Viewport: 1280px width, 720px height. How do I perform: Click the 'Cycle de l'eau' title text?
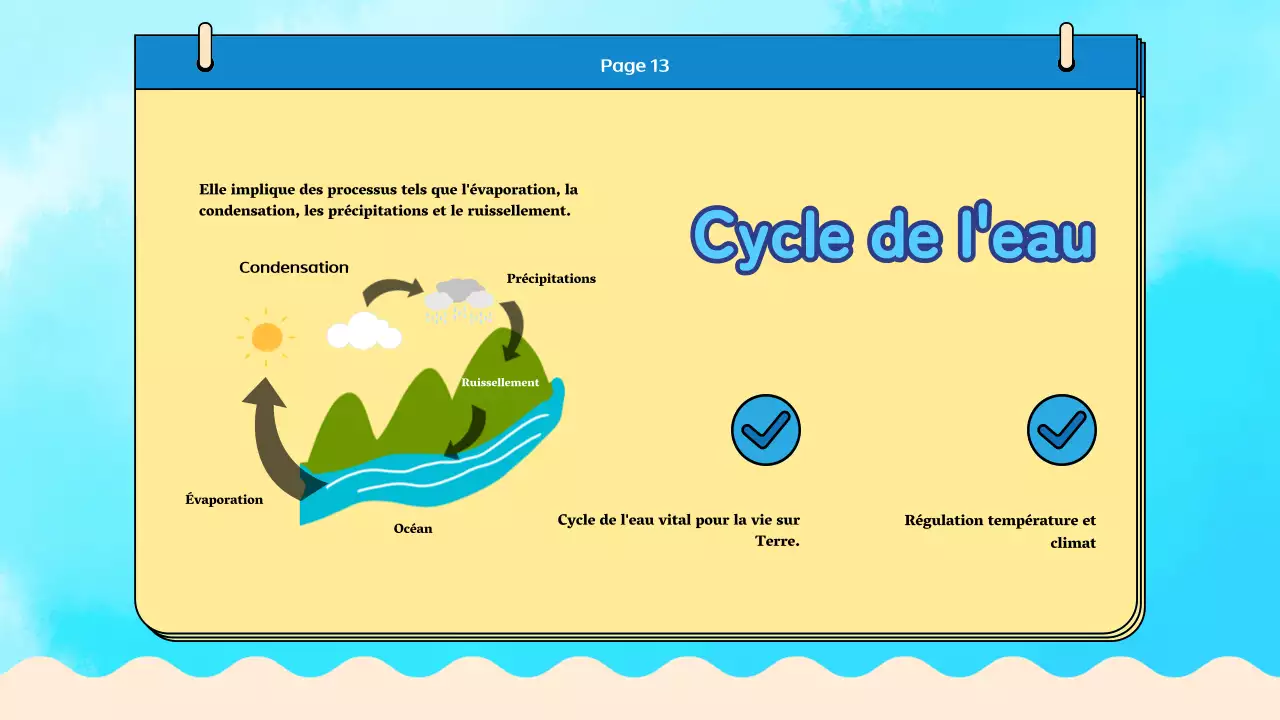(x=893, y=235)
